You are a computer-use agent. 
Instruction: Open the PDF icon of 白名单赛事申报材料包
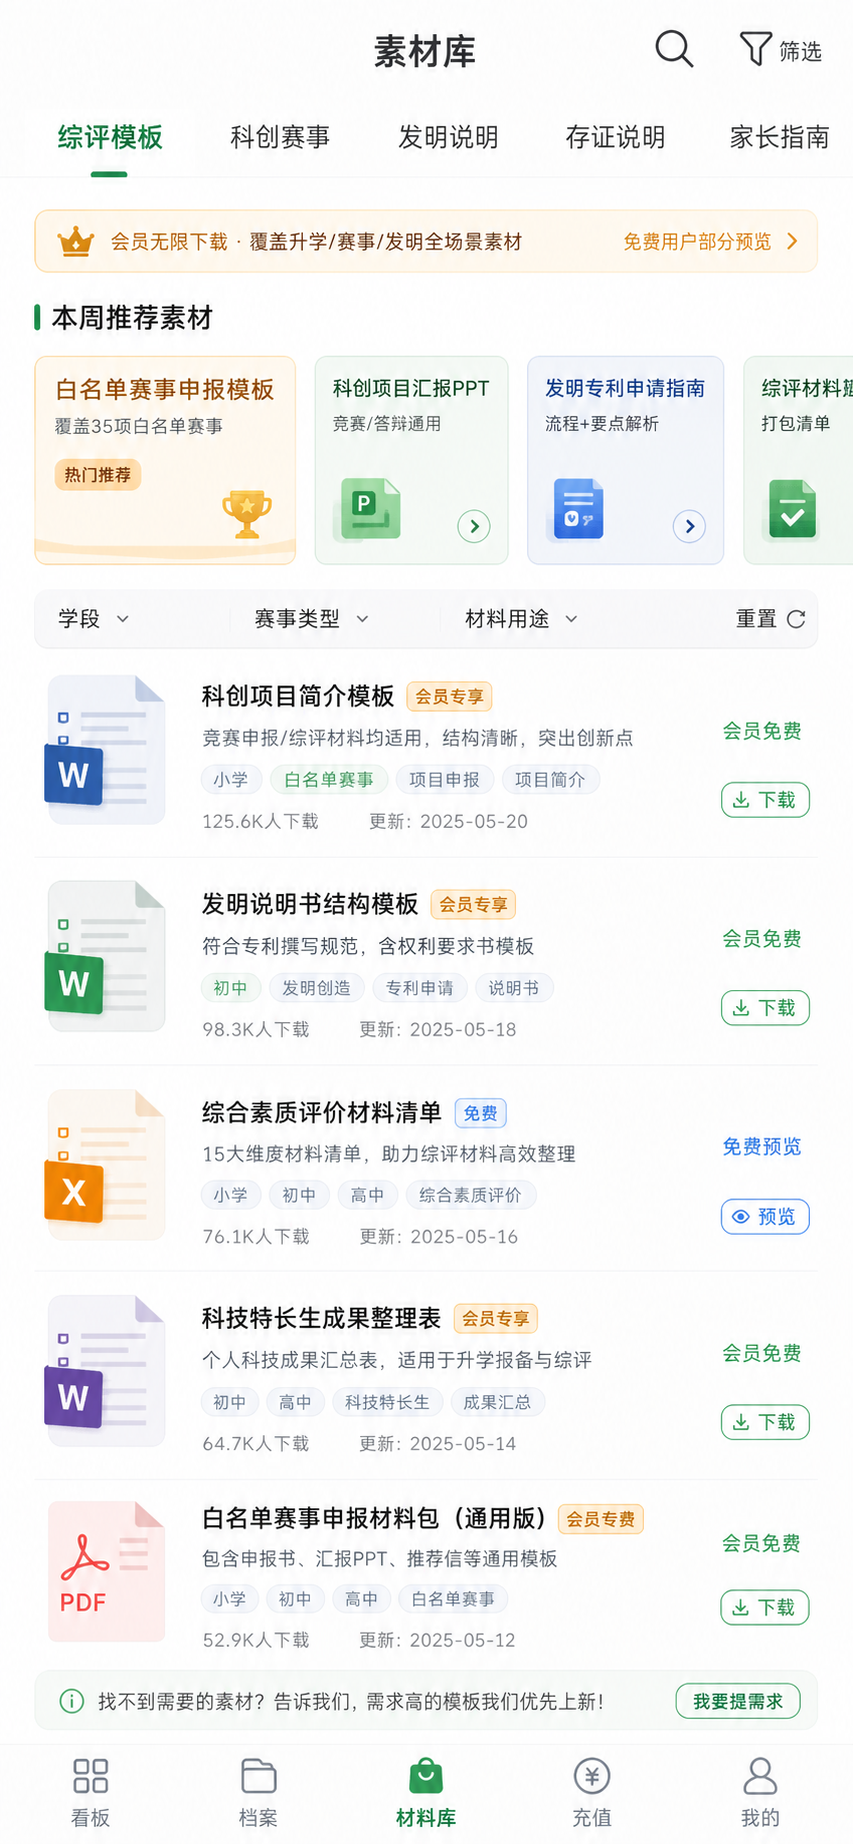(x=106, y=1571)
